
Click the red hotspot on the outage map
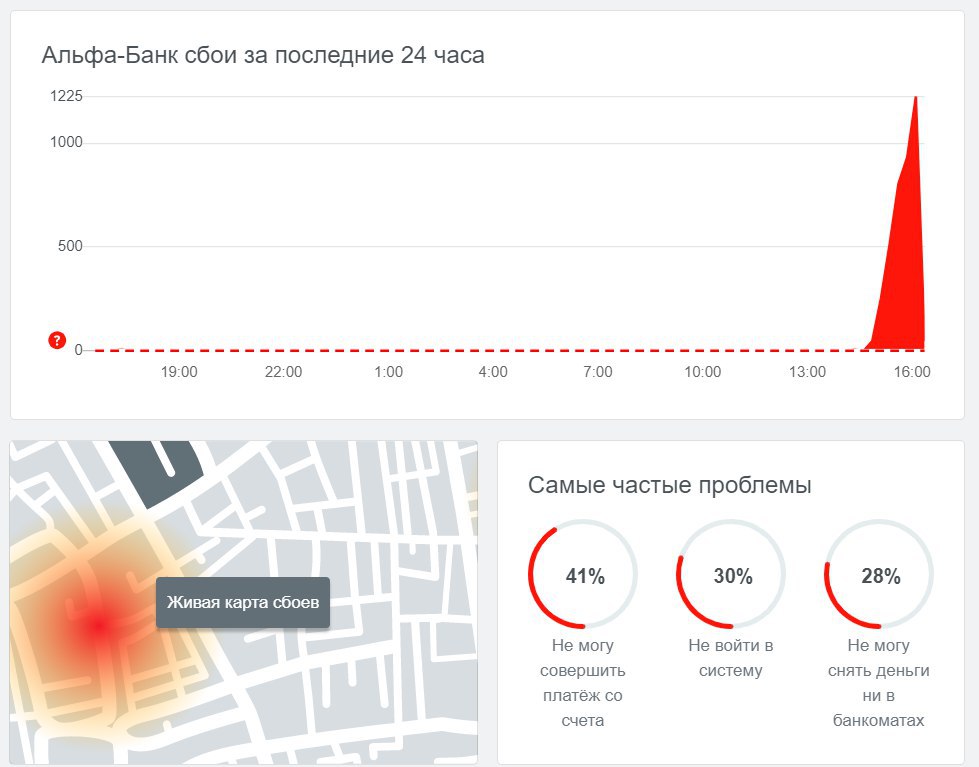point(98,625)
